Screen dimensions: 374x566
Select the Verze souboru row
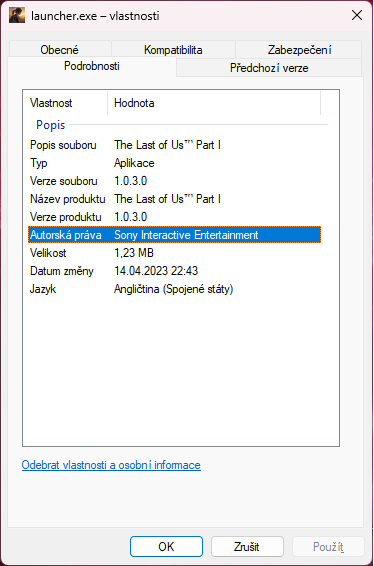click(x=174, y=181)
